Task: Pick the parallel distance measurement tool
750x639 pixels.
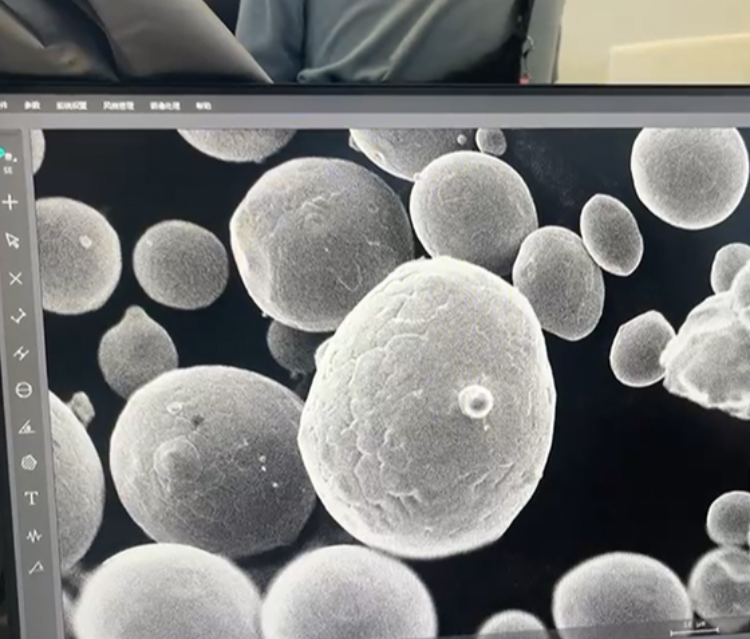Action: (21, 353)
